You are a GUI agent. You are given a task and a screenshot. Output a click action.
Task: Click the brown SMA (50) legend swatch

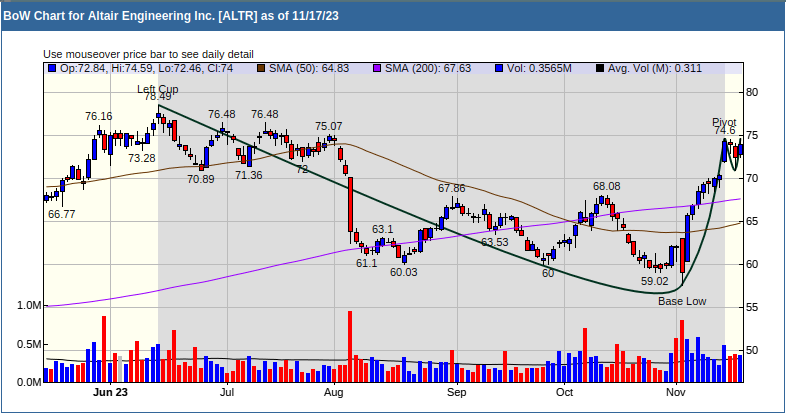[261, 69]
